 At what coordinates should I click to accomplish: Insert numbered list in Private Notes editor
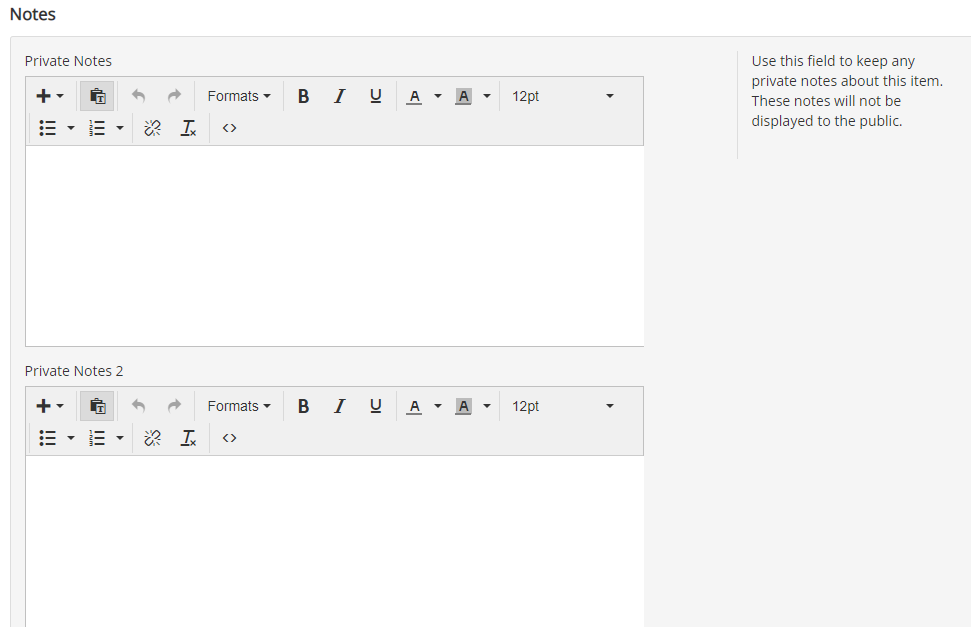point(97,128)
